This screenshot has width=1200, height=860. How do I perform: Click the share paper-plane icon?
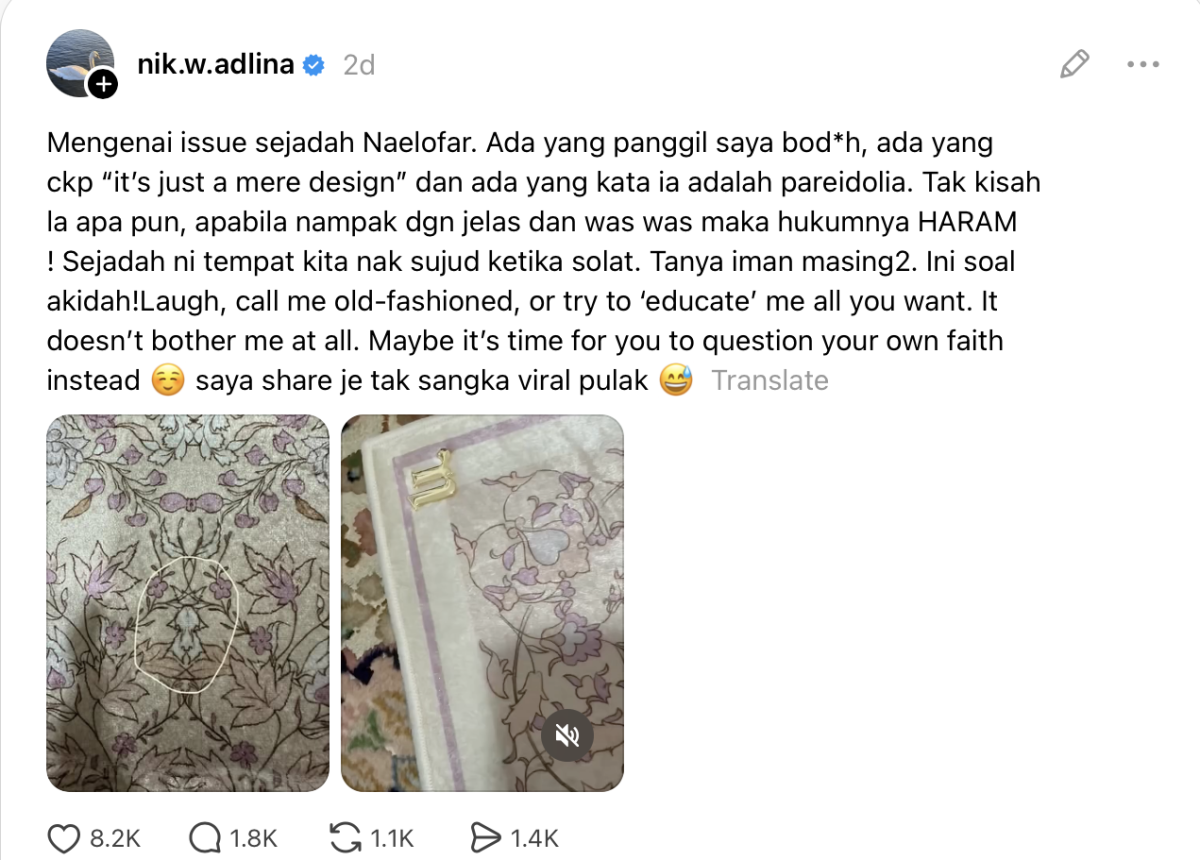(x=485, y=838)
